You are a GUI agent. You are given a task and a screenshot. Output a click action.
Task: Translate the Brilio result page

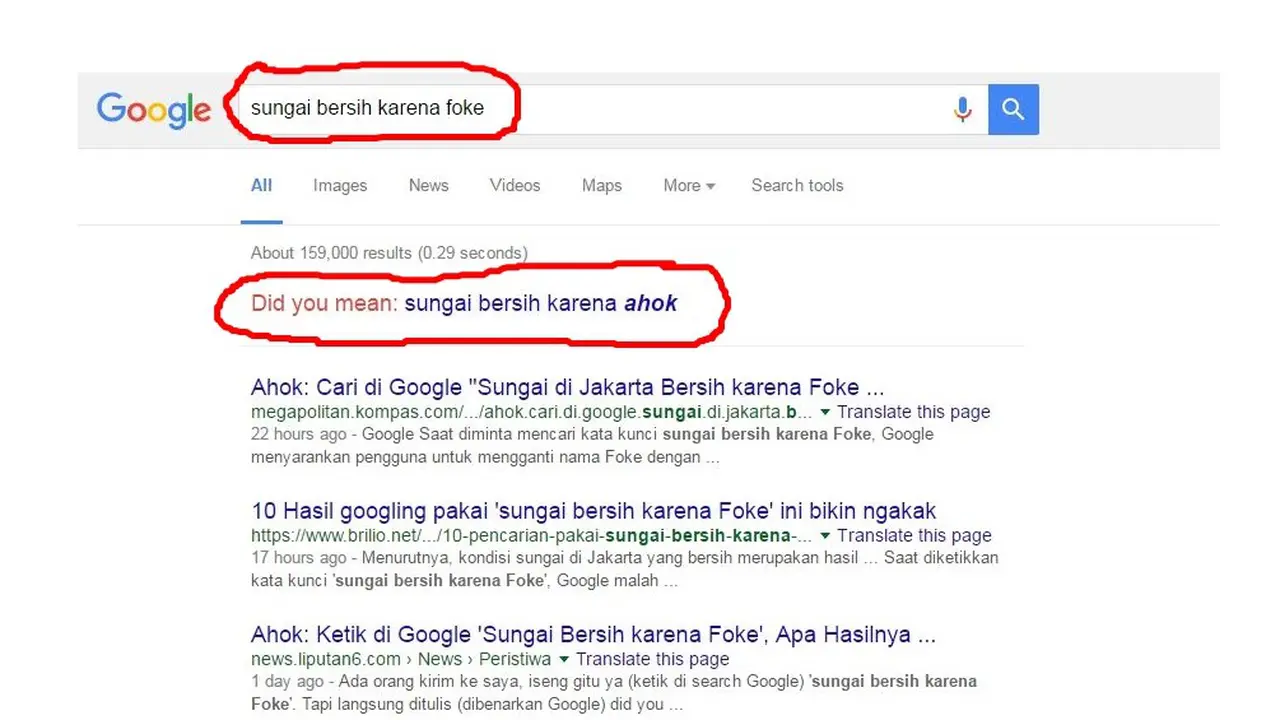[x=914, y=536]
